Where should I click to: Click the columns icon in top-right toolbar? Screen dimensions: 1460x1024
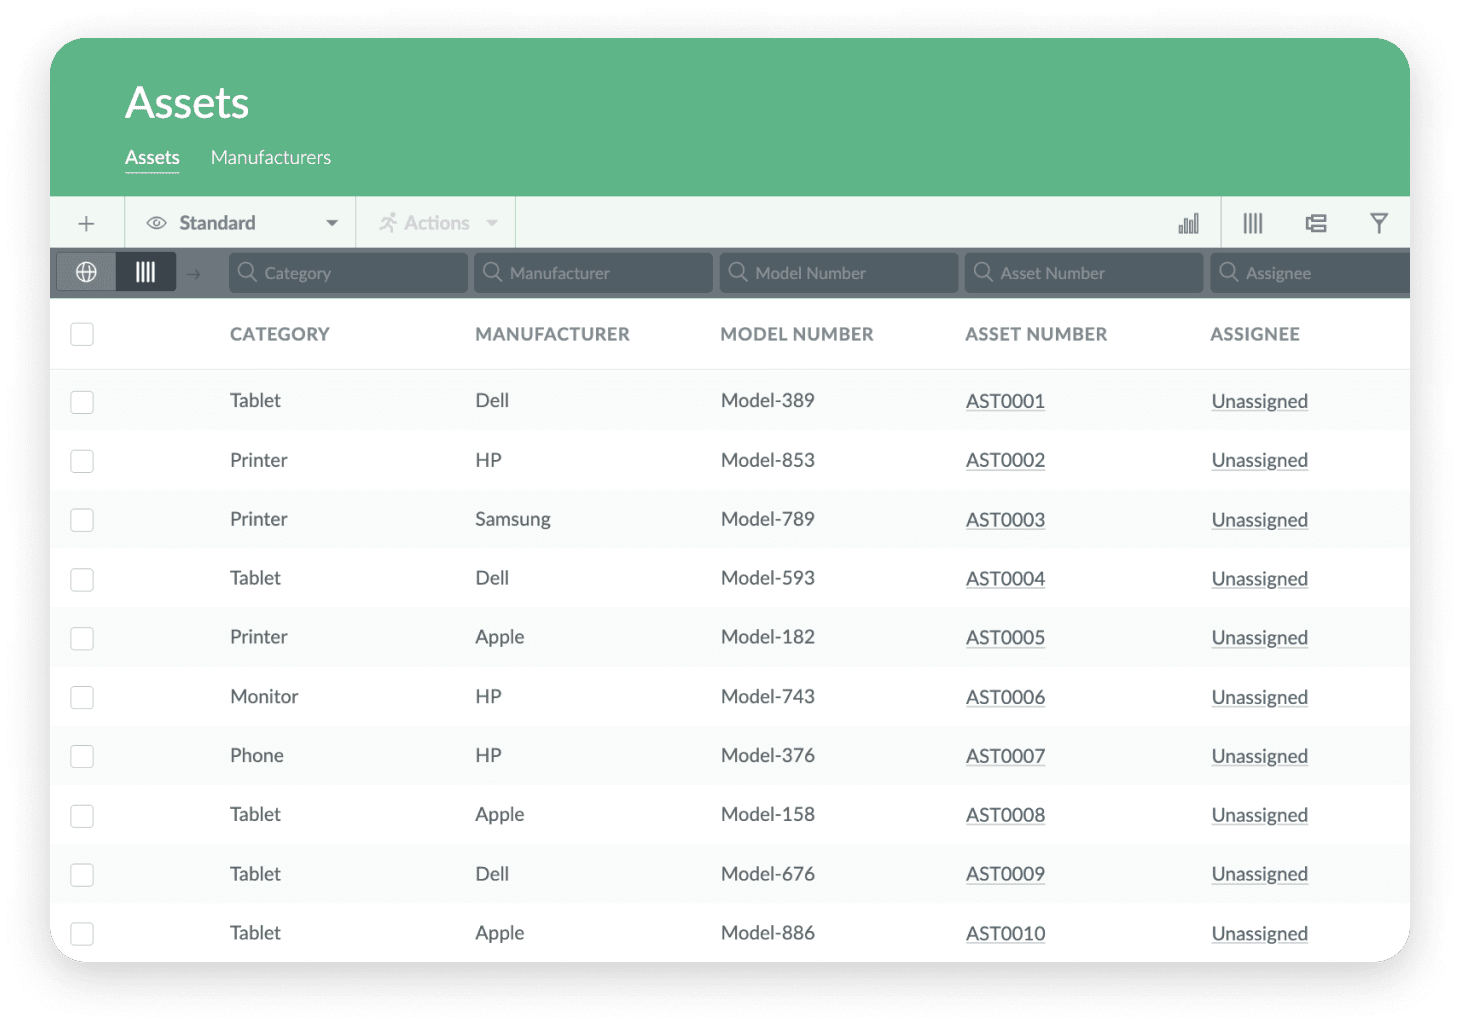pyautogui.click(x=1252, y=223)
